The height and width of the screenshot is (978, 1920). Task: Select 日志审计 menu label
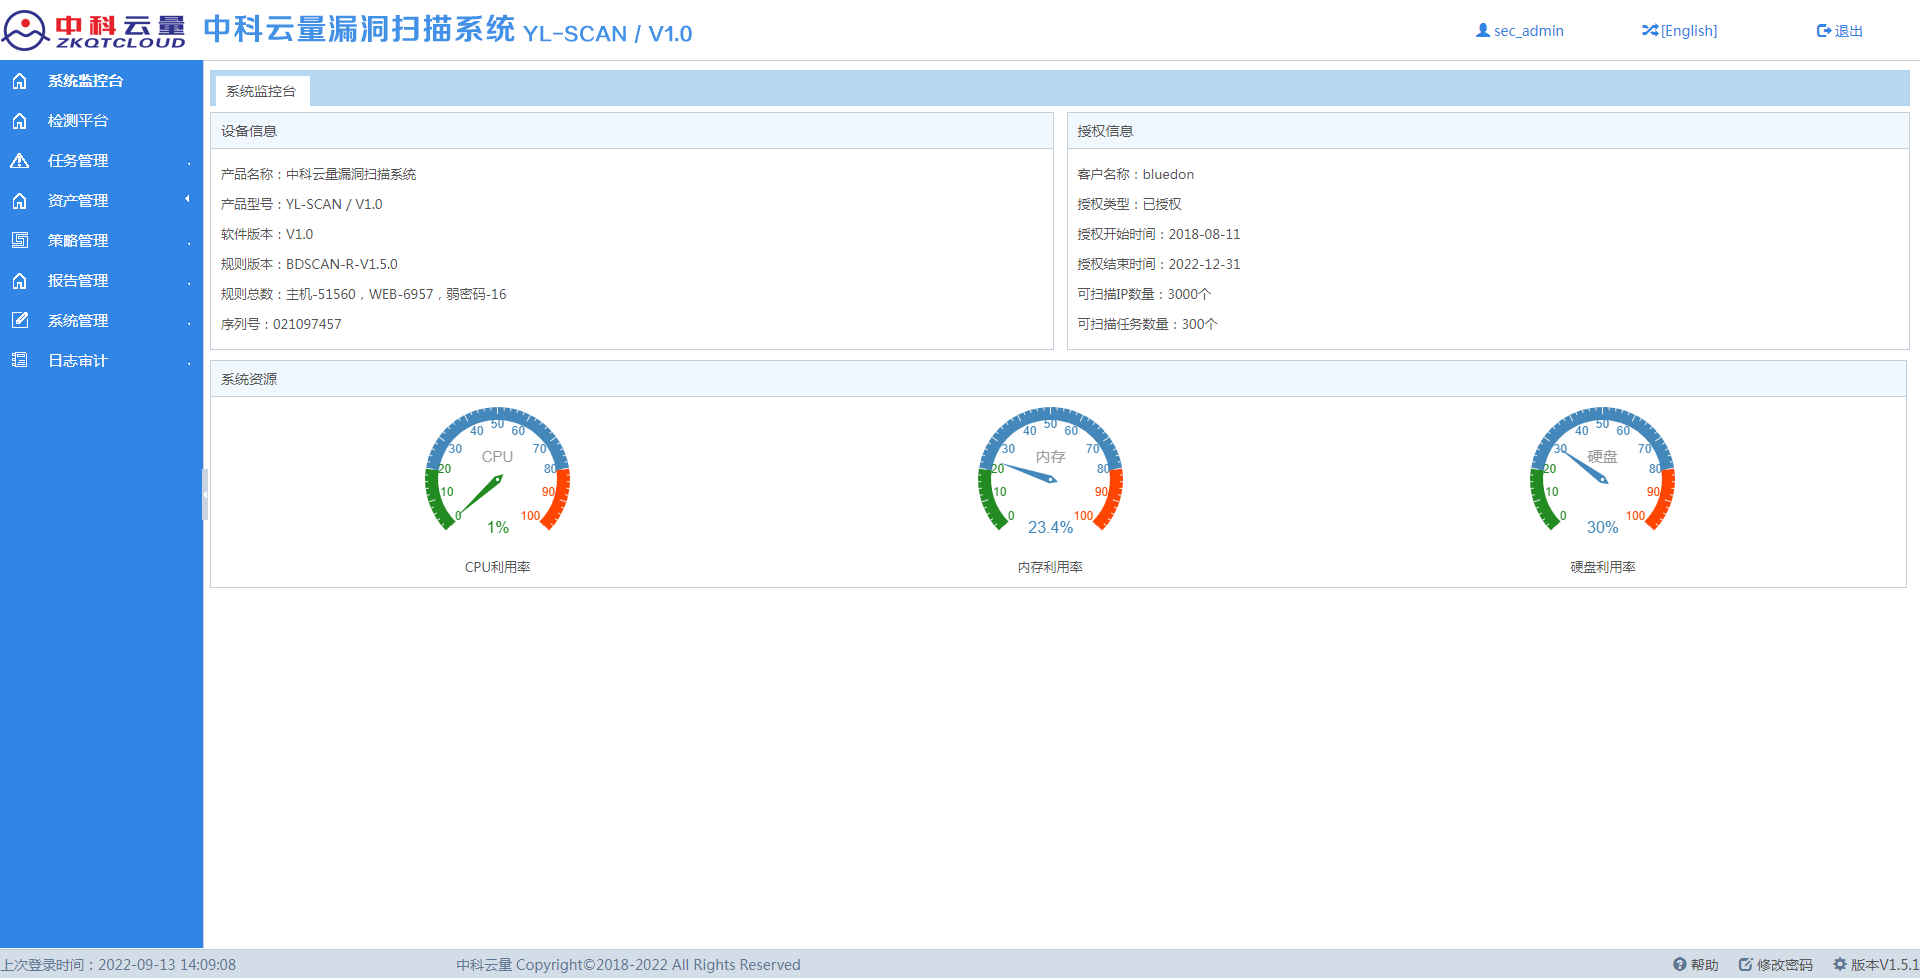[78, 361]
